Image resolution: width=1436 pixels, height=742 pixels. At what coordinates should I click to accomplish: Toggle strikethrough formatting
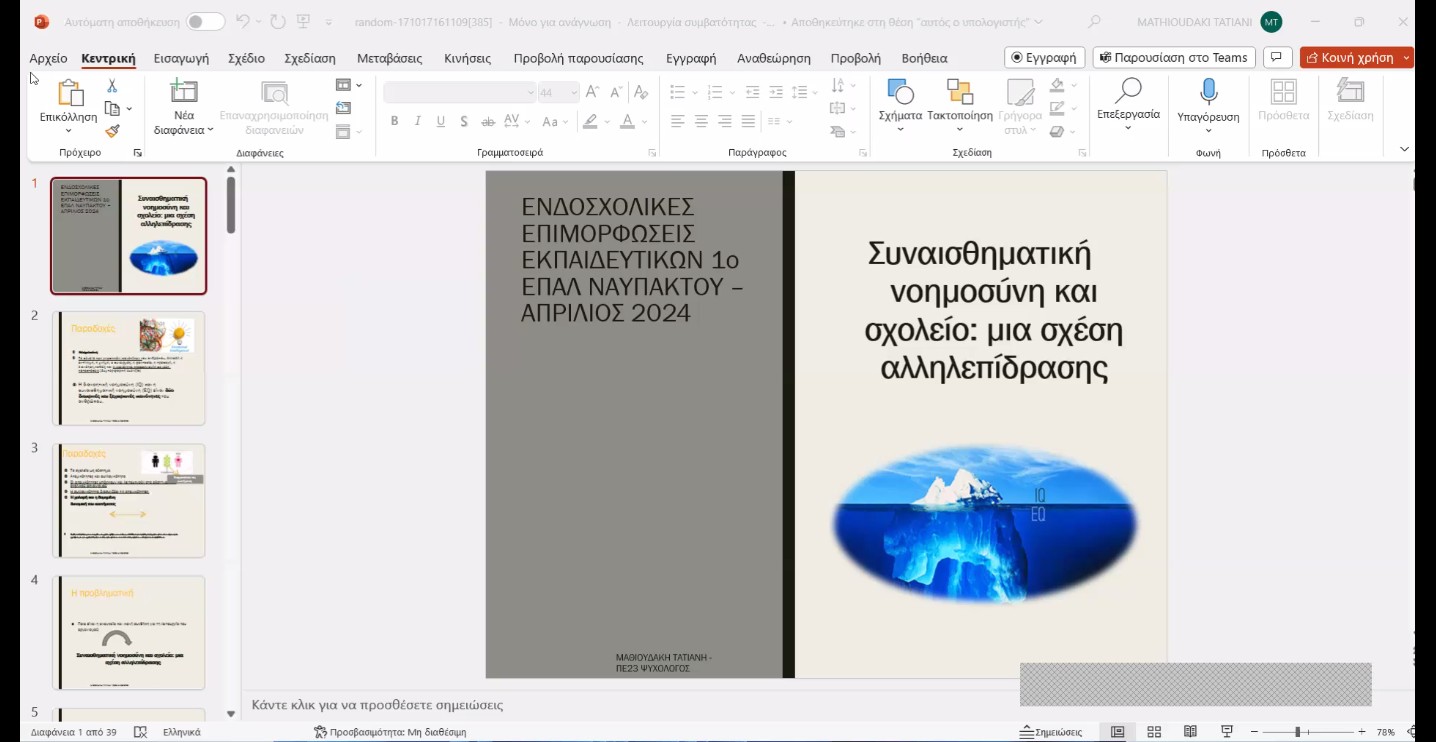[x=488, y=121]
